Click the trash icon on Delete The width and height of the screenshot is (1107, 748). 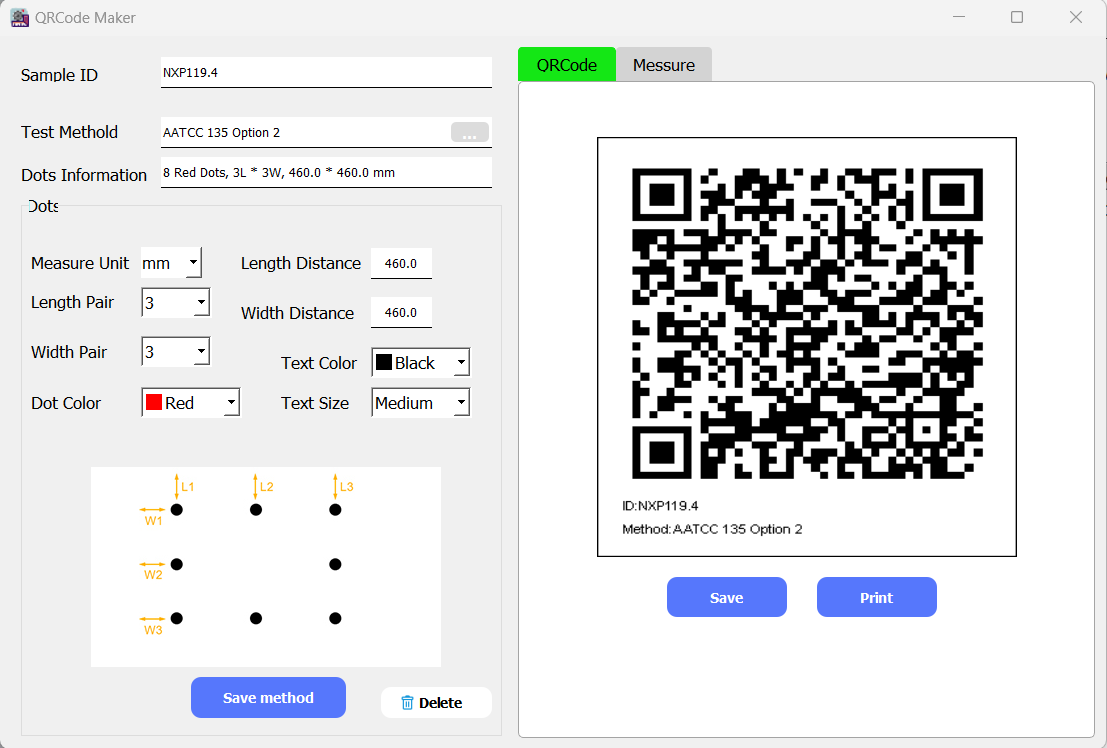407,703
